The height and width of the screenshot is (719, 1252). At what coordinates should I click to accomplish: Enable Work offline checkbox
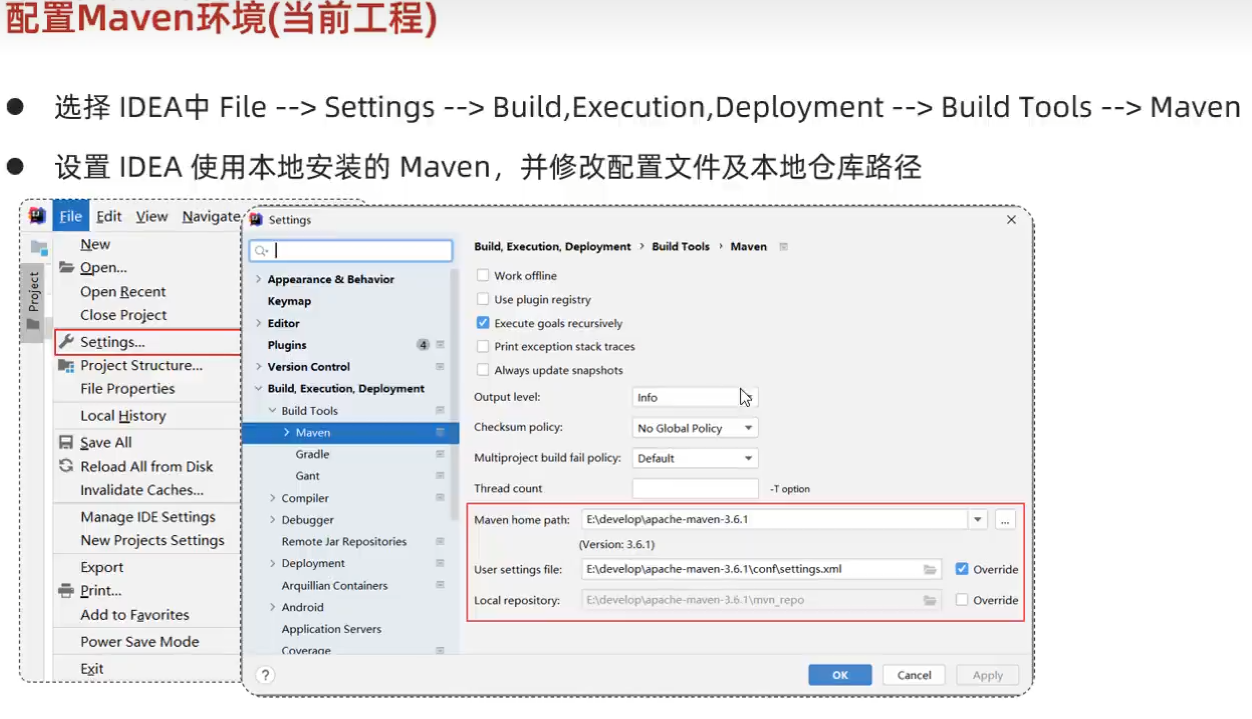tap(483, 275)
